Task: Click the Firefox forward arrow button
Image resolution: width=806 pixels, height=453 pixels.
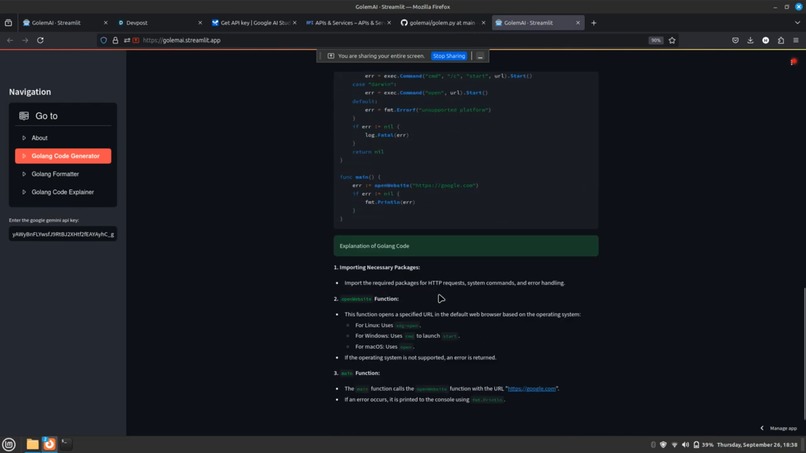Action: coord(25,40)
